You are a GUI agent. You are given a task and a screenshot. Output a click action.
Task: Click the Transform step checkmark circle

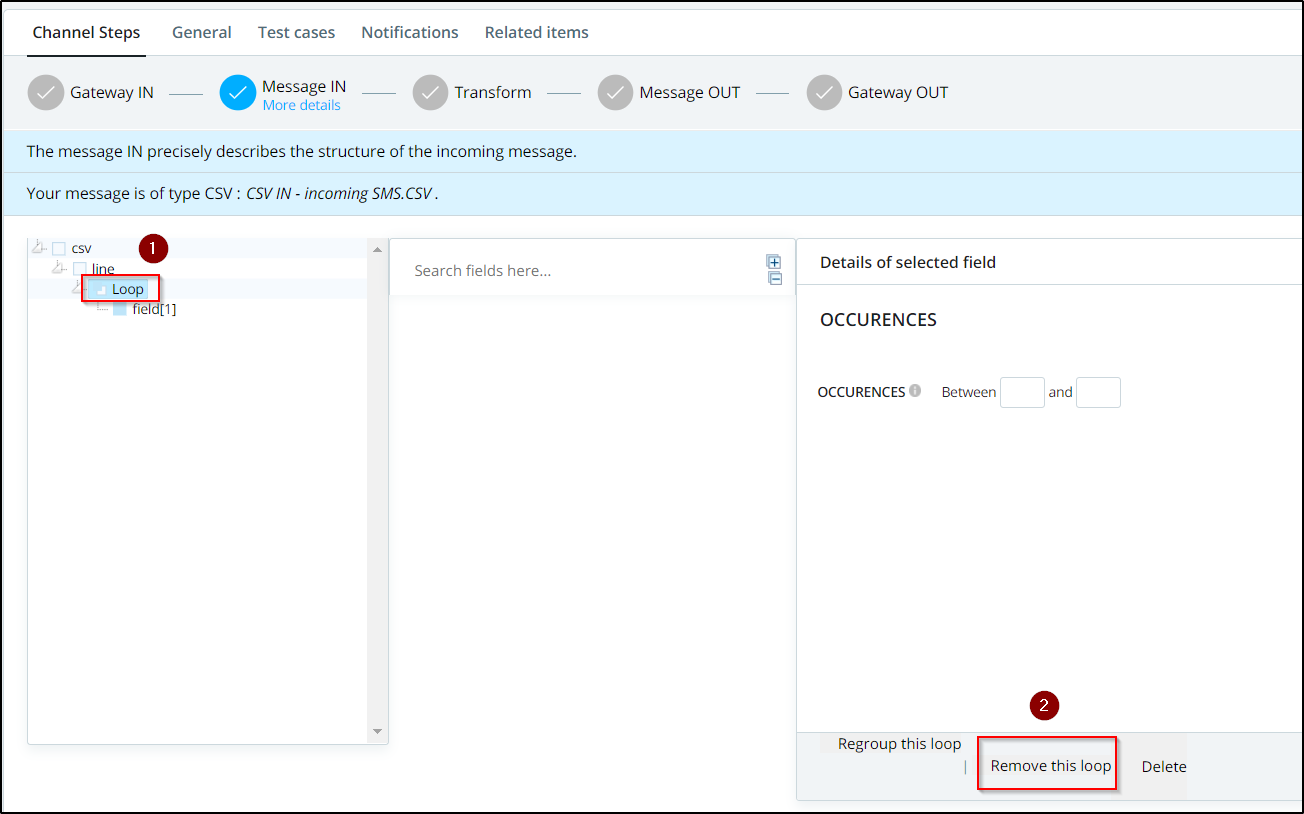430,92
